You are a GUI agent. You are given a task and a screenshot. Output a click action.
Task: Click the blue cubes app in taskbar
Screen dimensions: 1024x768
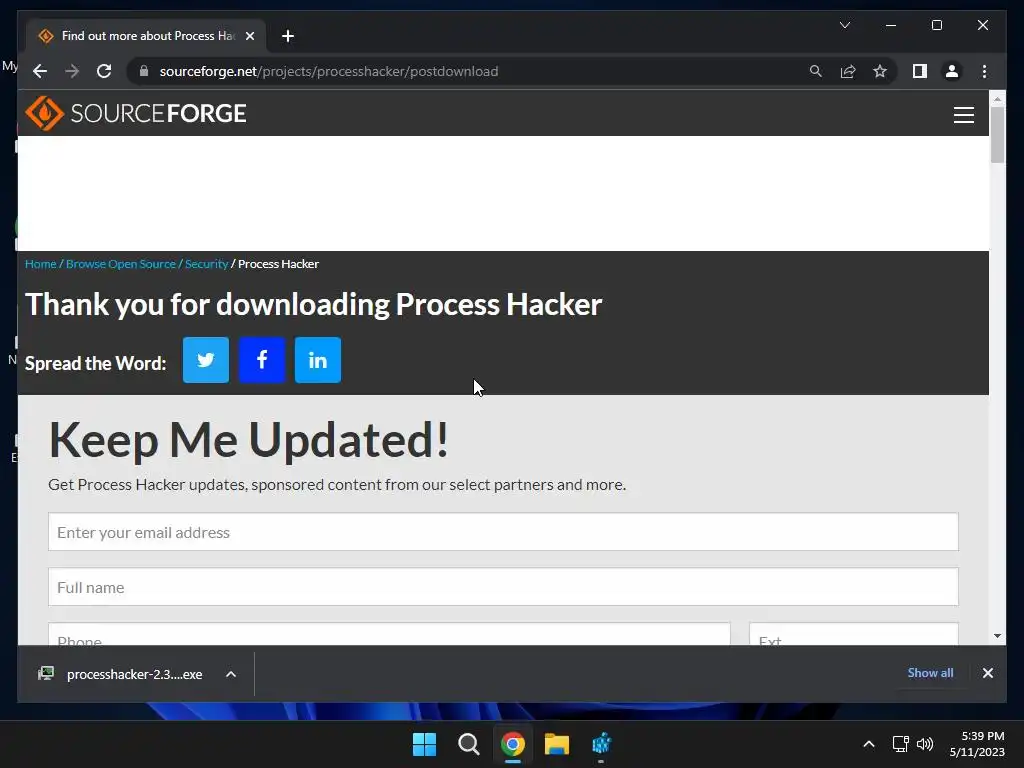click(x=601, y=744)
